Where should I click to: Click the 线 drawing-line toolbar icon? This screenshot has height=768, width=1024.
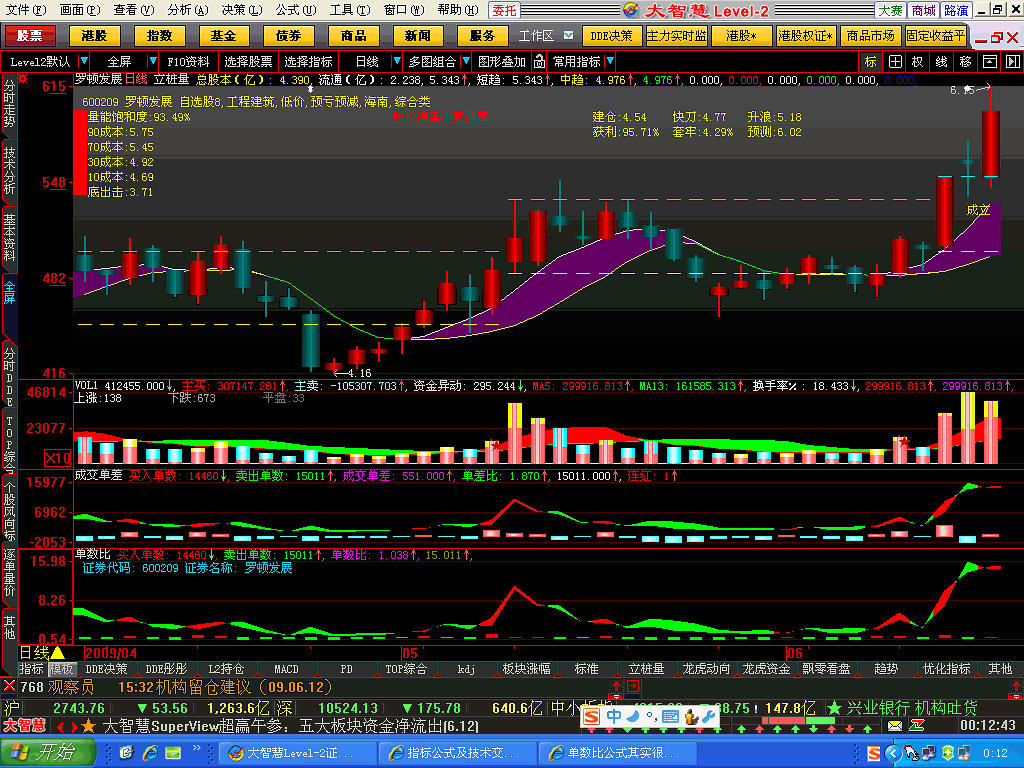tap(942, 61)
